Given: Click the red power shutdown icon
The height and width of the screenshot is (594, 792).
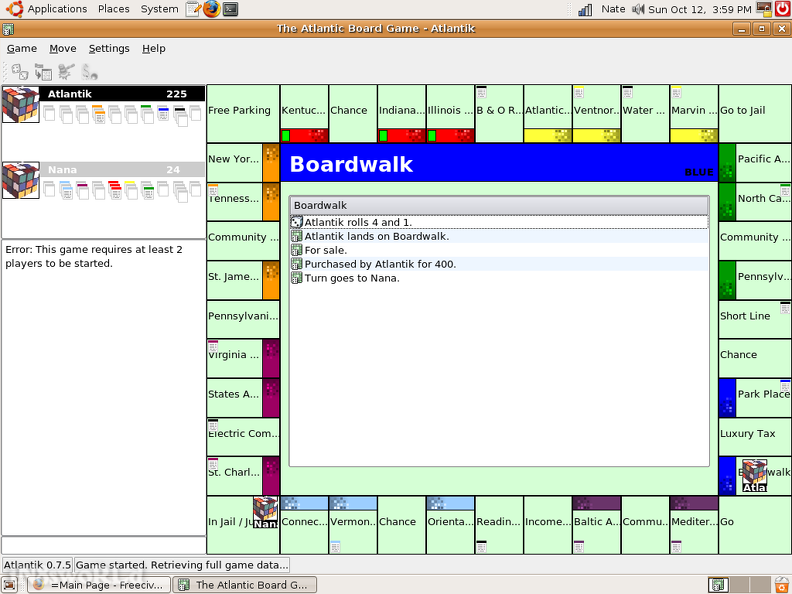Looking at the screenshot, I should pyautogui.click(x=782, y=9).
